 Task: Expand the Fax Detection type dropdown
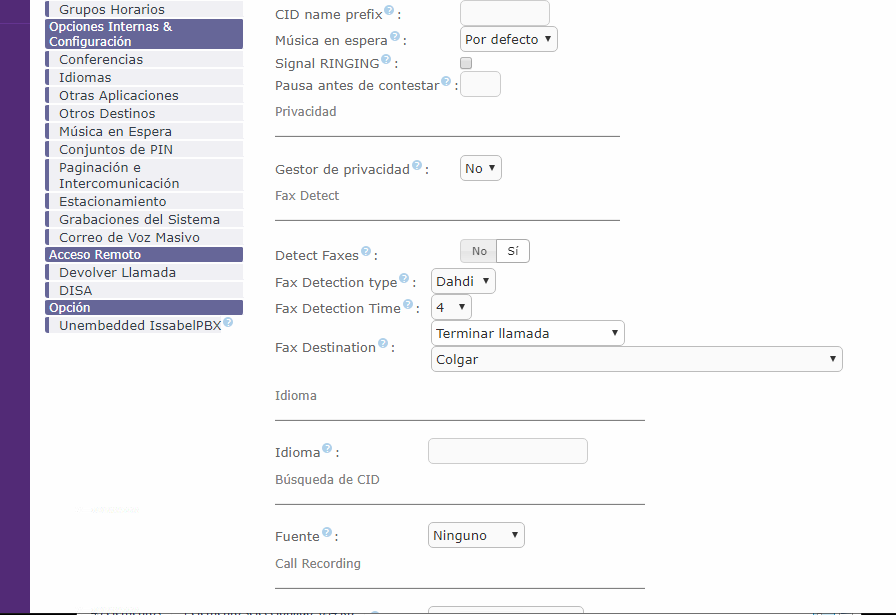pyautogui.click(x=463, y=282)
